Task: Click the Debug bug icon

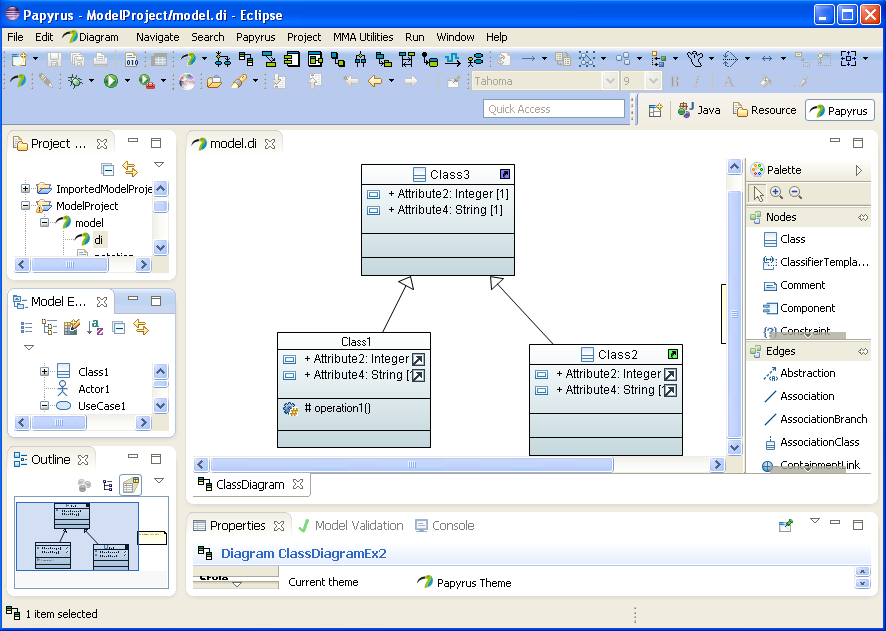Action: tap(75, 81)
